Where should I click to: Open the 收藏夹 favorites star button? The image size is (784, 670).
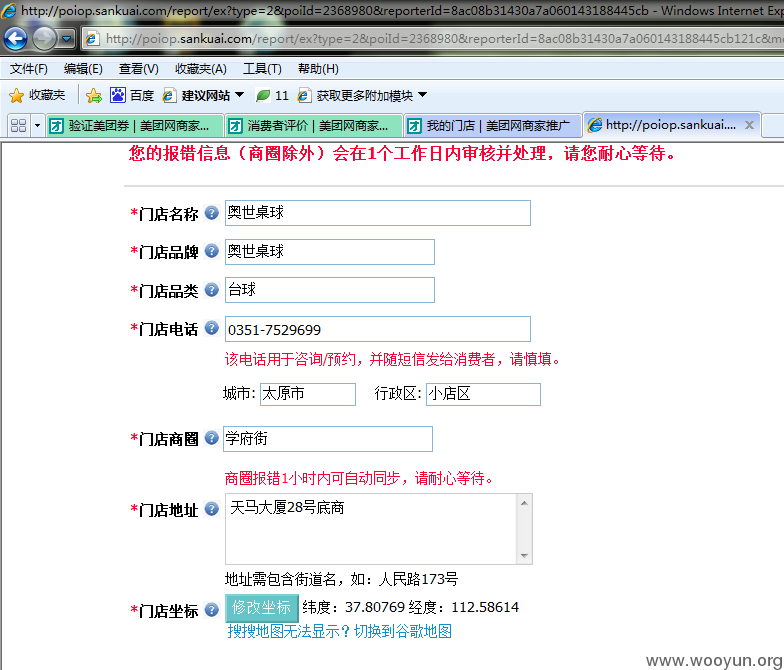[x=38, y=95]
